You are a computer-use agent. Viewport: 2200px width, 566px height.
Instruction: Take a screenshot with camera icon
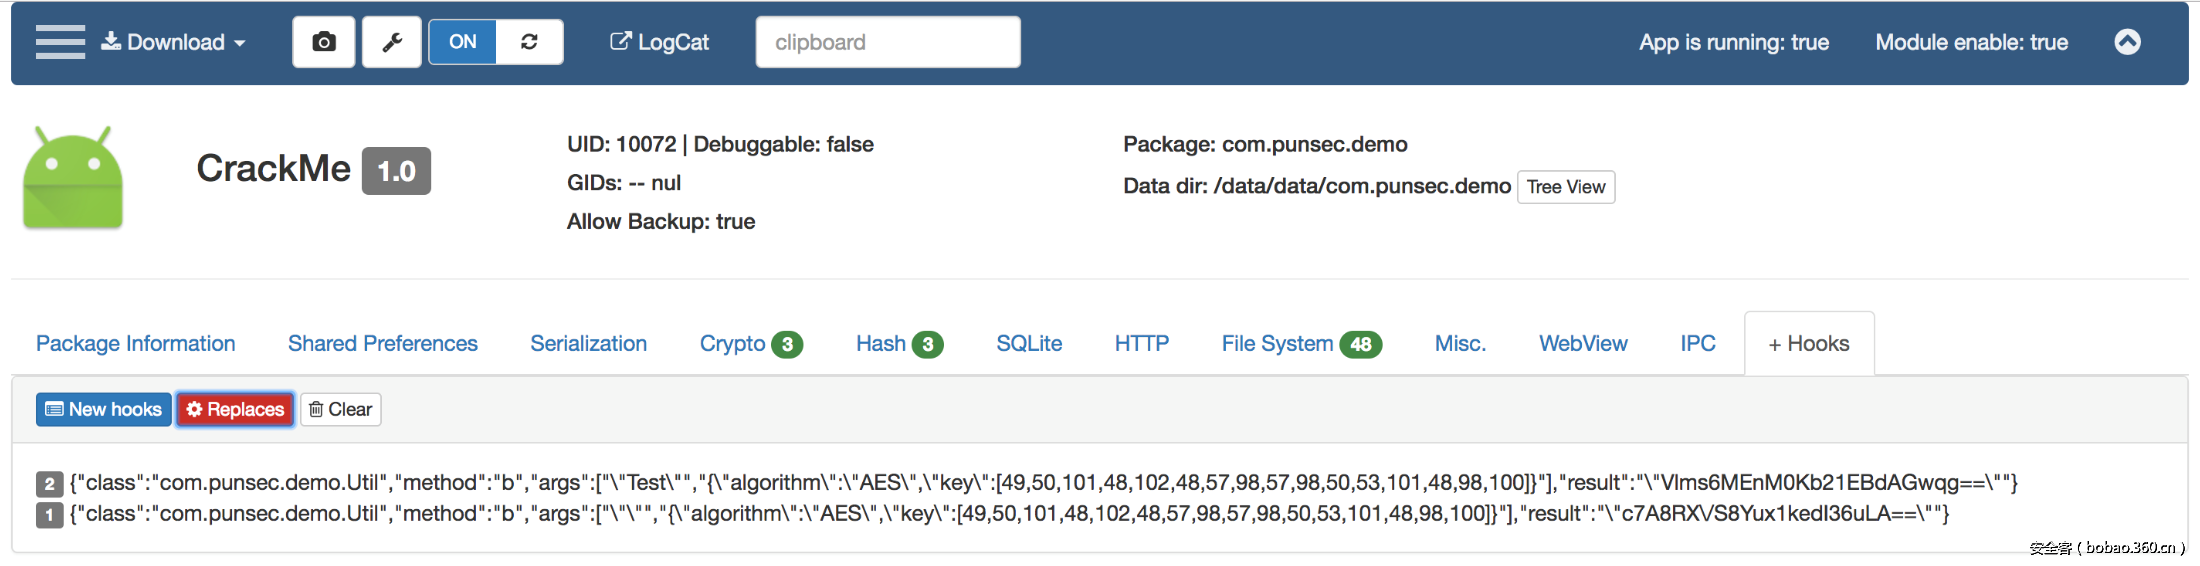323,42
